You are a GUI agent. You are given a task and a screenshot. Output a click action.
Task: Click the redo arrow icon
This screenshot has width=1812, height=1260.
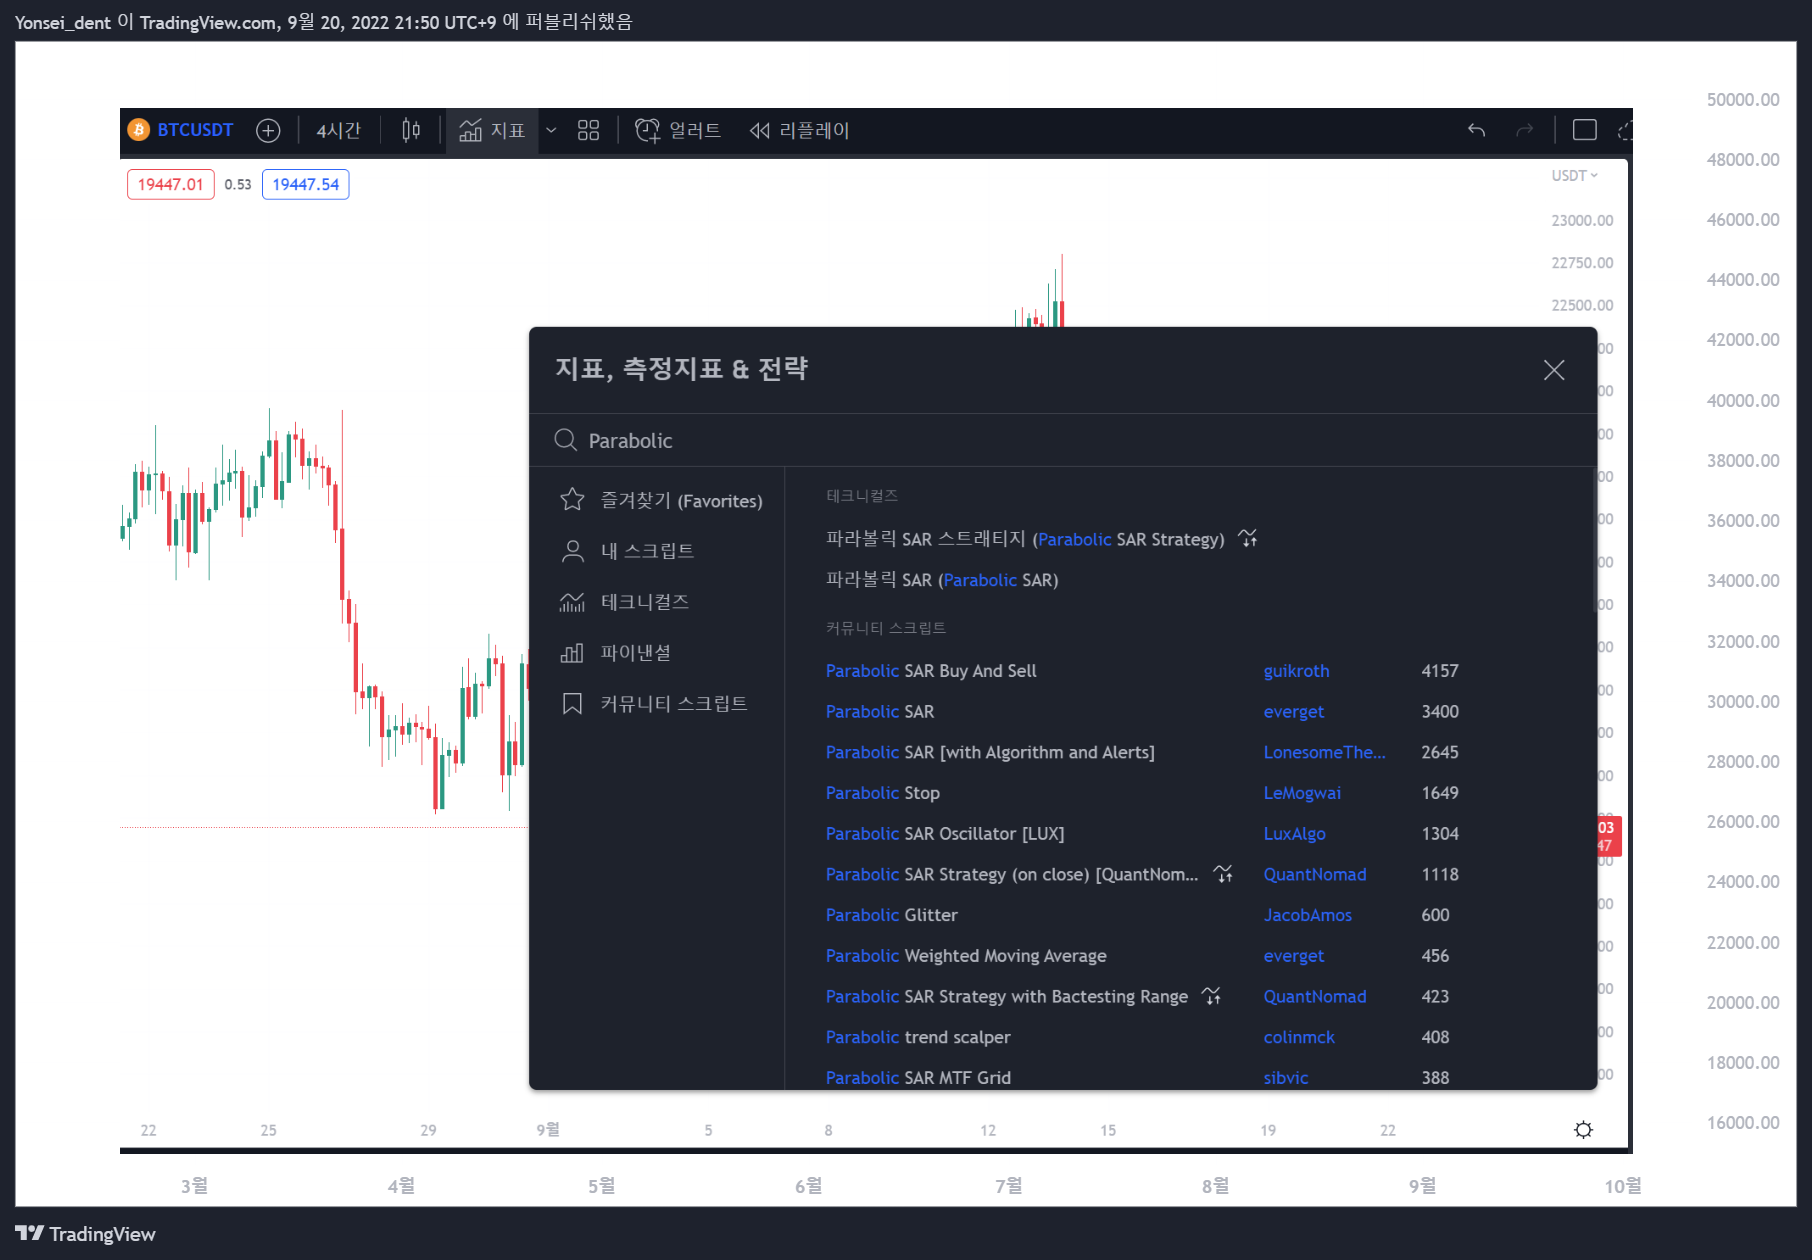(x=1525, y=130)
